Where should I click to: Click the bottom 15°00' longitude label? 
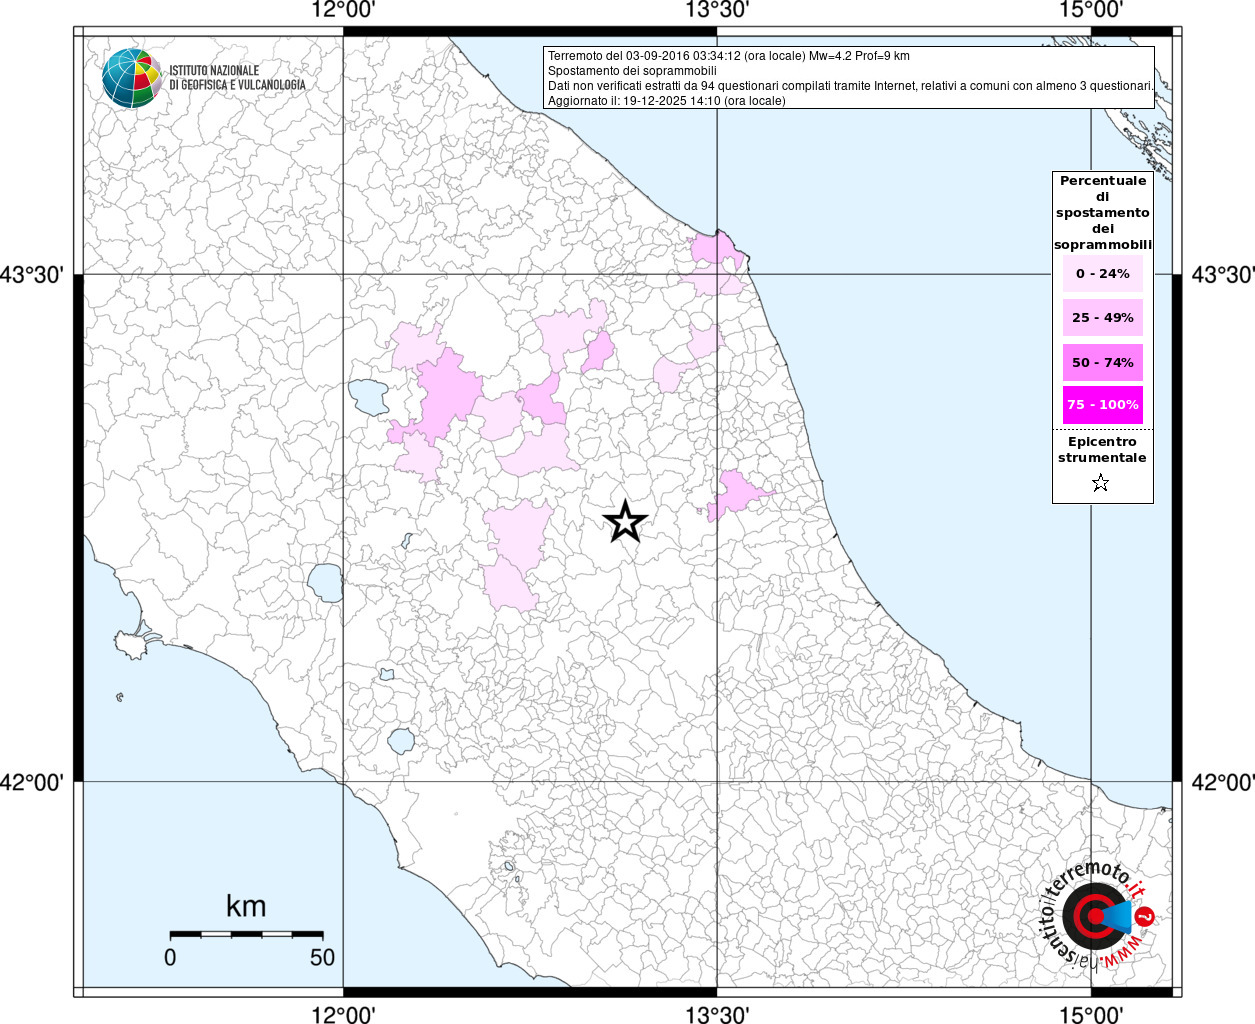(1091, 1015)
